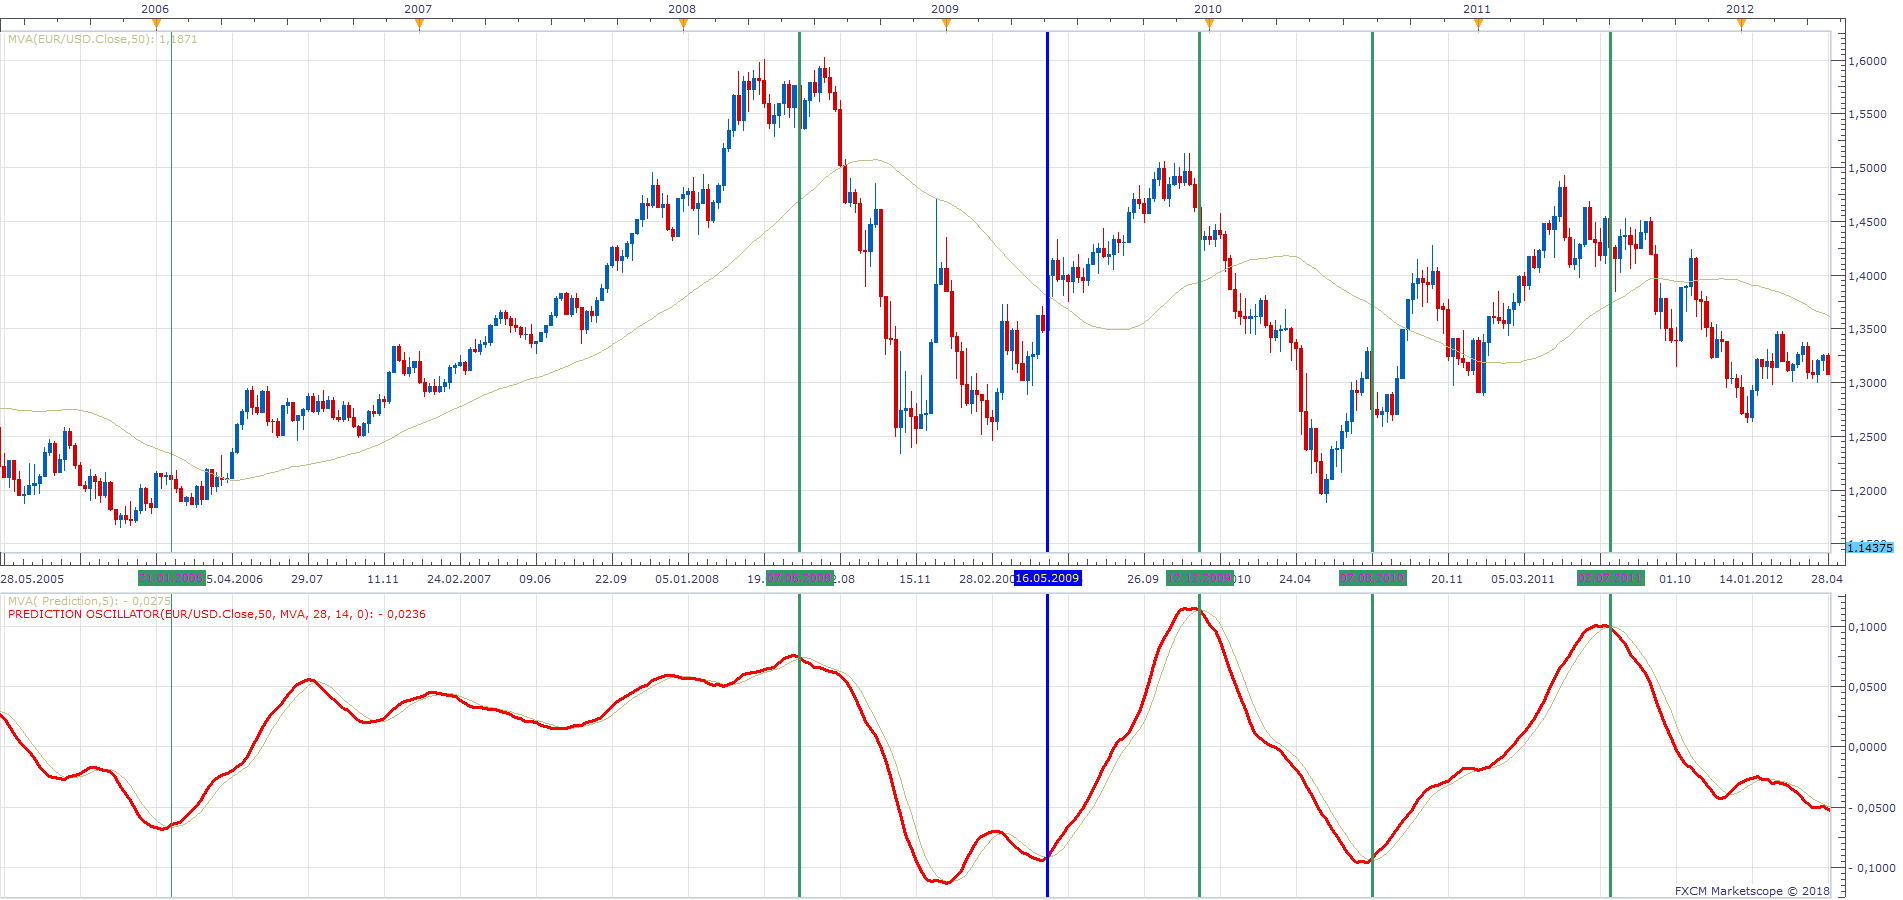Screen dimensions: 1903x900
Task: Click the 24.04 date axis label
Action: coord(1295,579)
